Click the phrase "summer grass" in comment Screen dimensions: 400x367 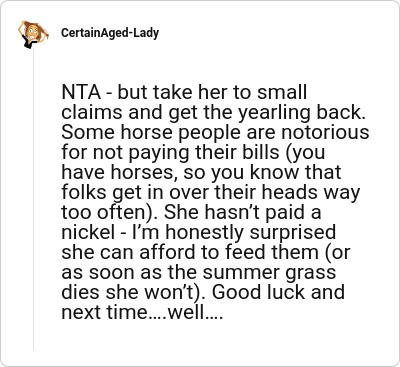[x=269, y=273]
